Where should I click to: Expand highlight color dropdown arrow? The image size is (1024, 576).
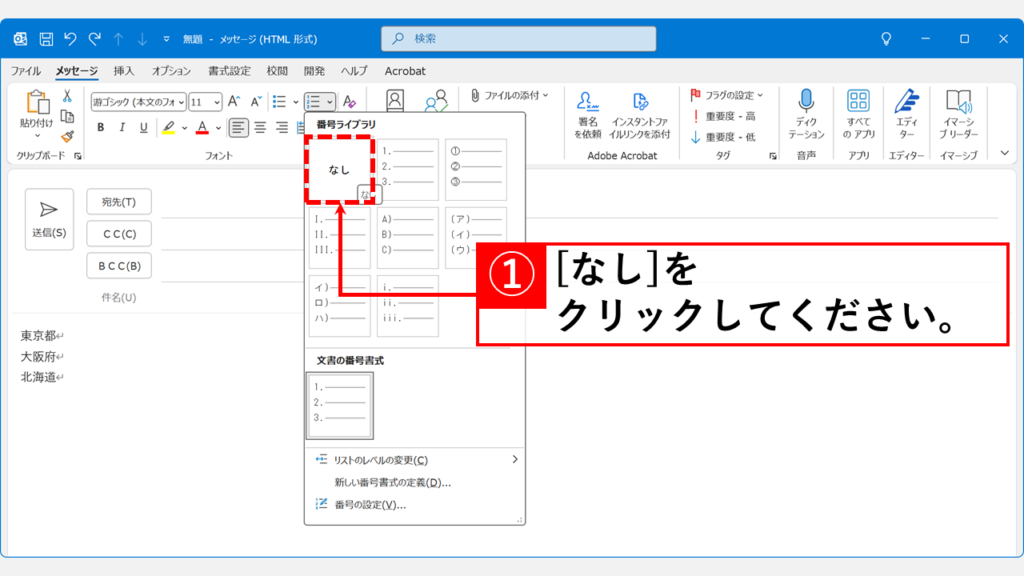(185, 128)
